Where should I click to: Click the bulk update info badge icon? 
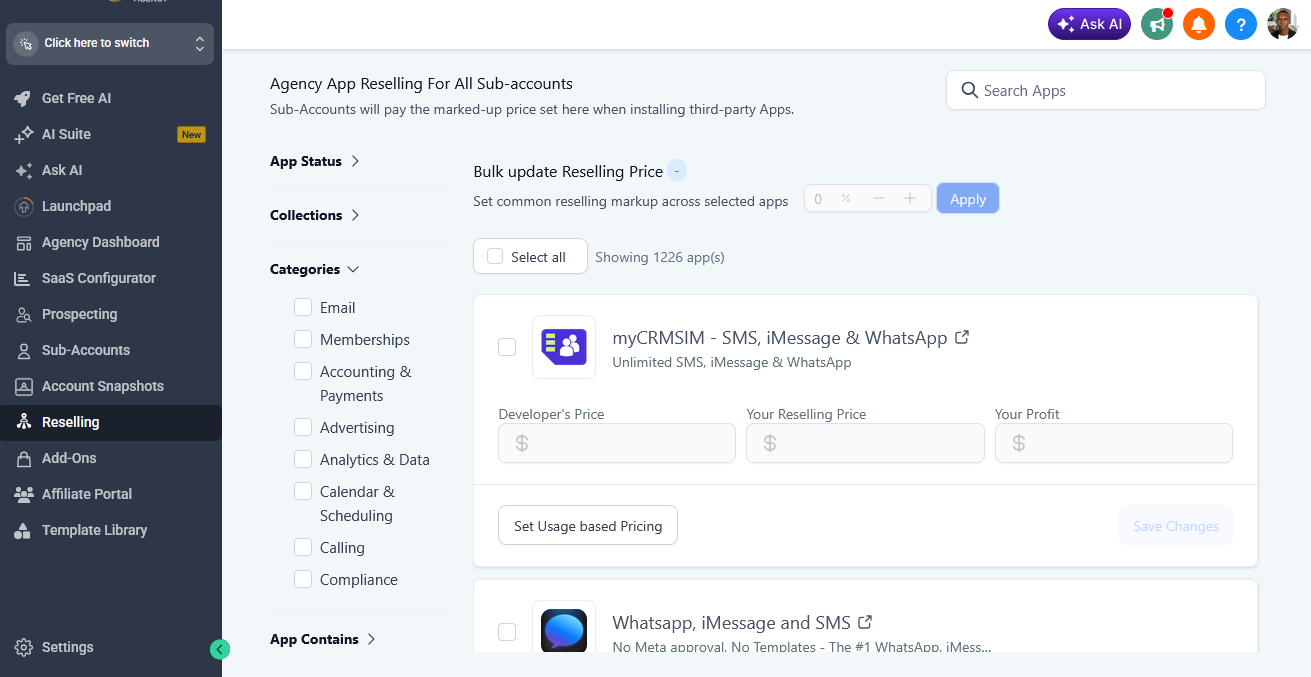(x=677, y=171)
